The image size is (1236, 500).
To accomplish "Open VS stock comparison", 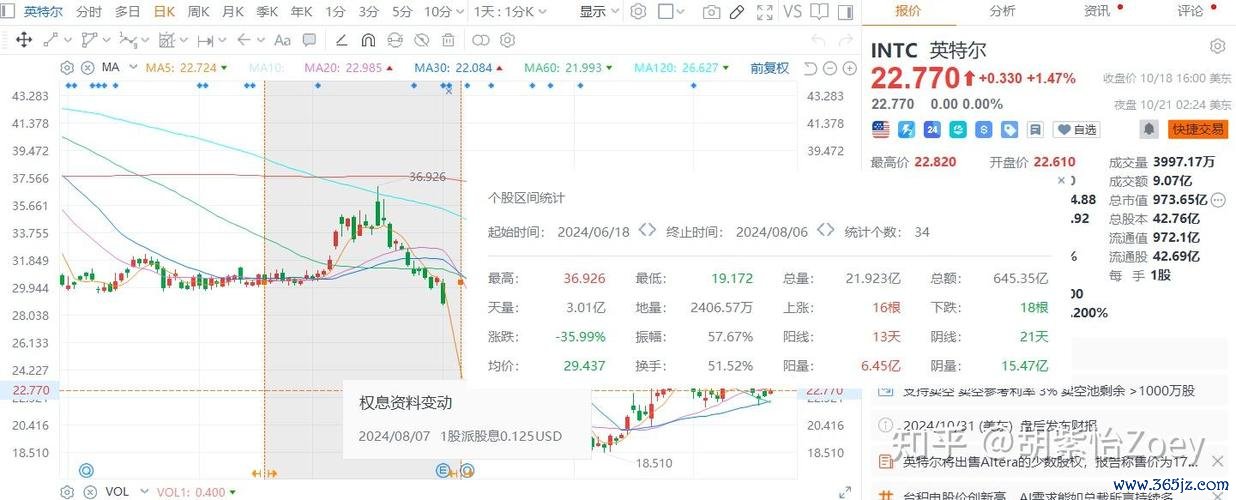I will pos(793,12).
